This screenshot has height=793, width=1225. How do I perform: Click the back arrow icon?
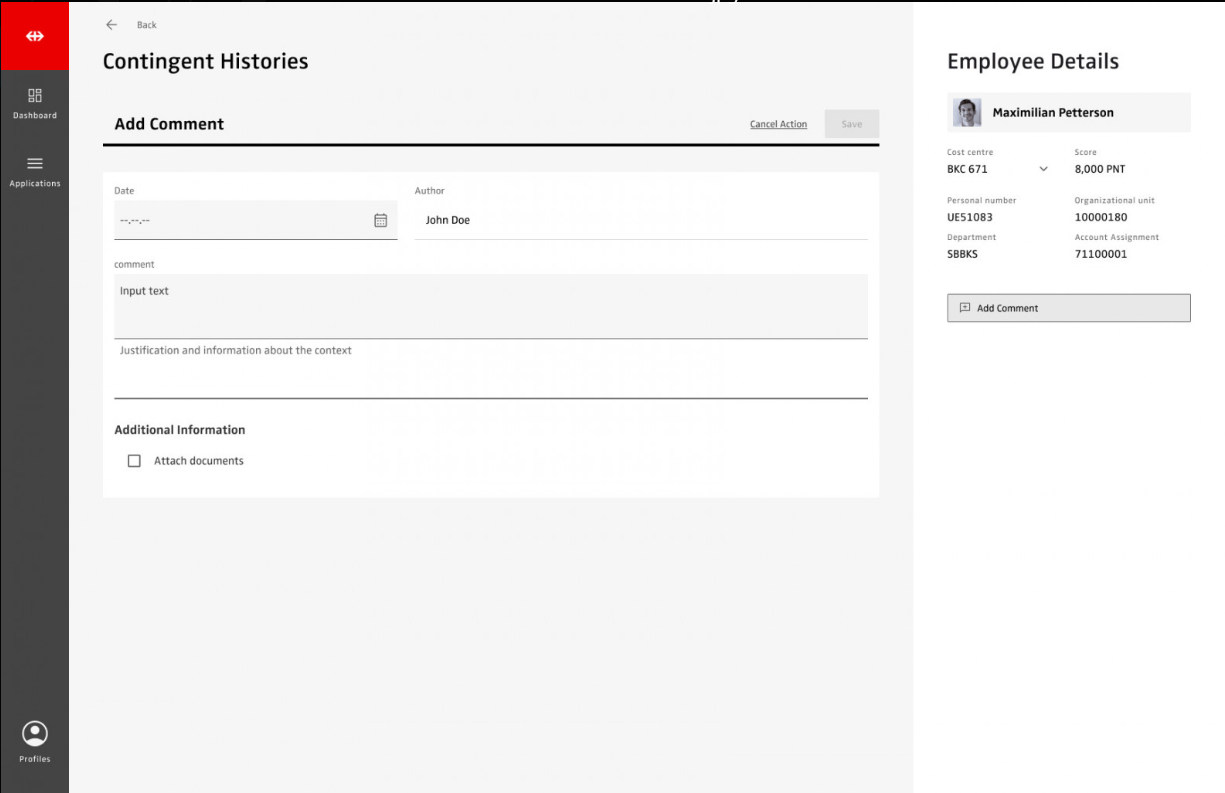[x=112, y=25]
